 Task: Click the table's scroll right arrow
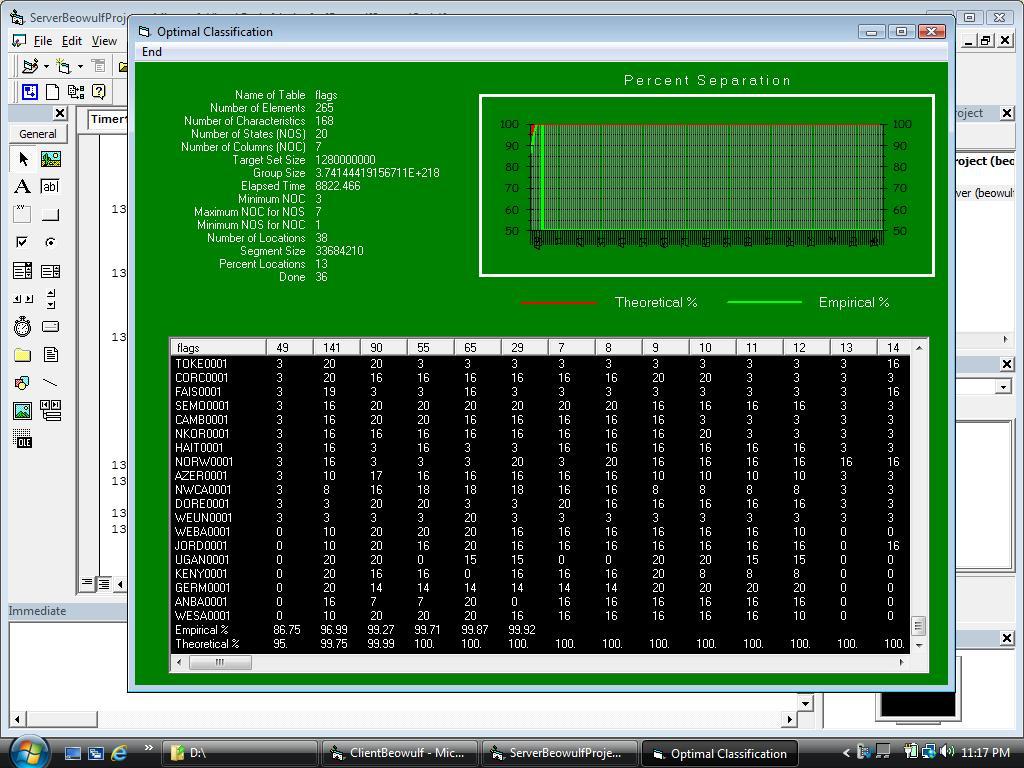(x=902, y=662)
